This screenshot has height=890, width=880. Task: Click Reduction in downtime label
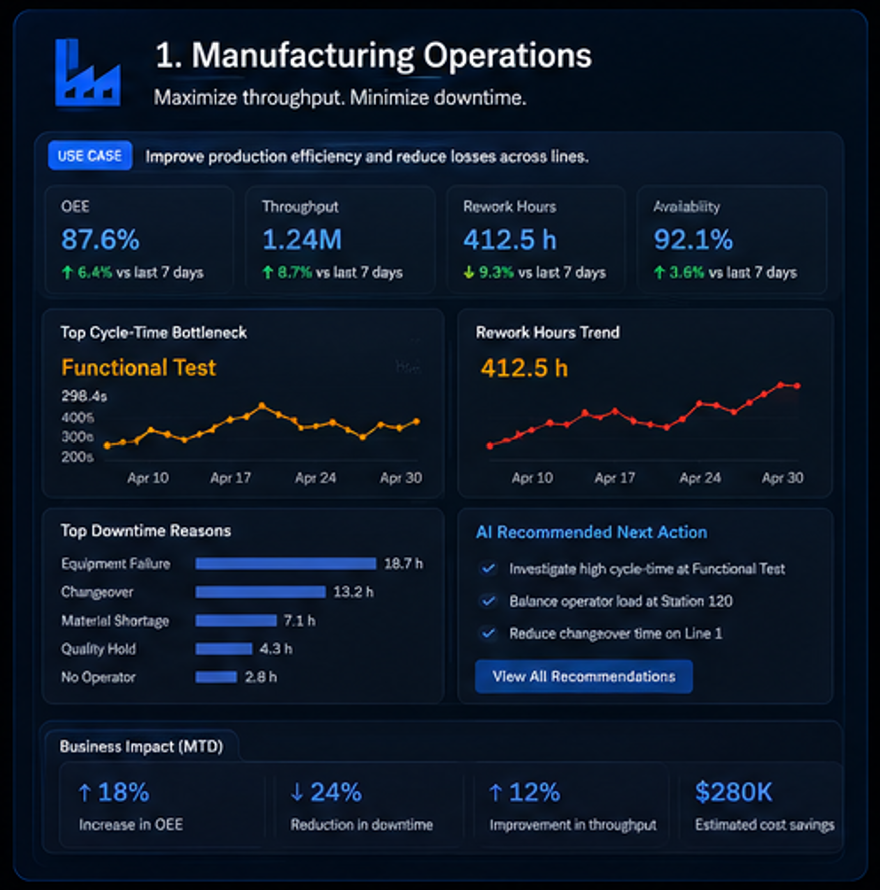pyautogui.click(x=362, y=824)
